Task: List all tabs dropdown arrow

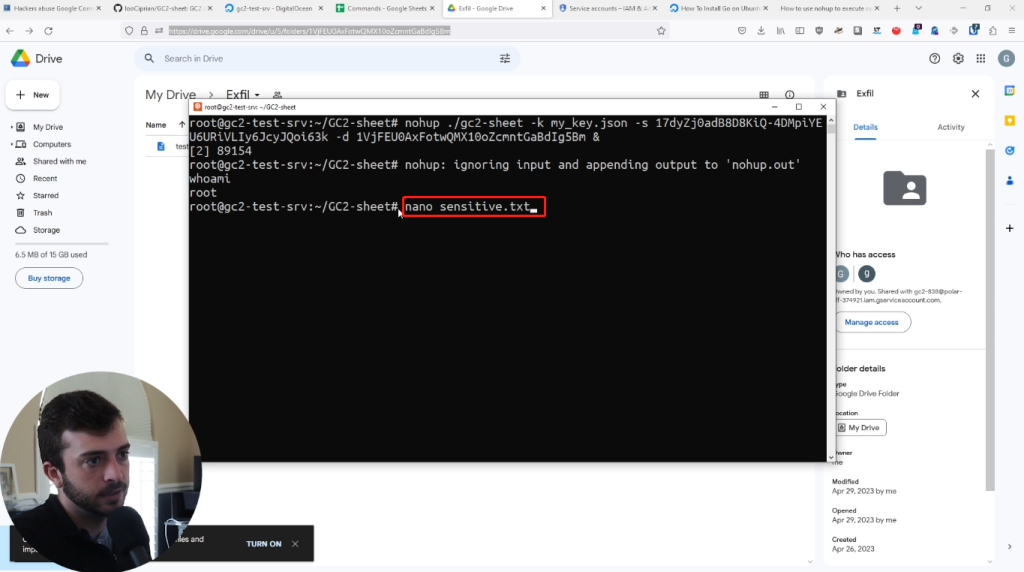Action: click(919, 8)
